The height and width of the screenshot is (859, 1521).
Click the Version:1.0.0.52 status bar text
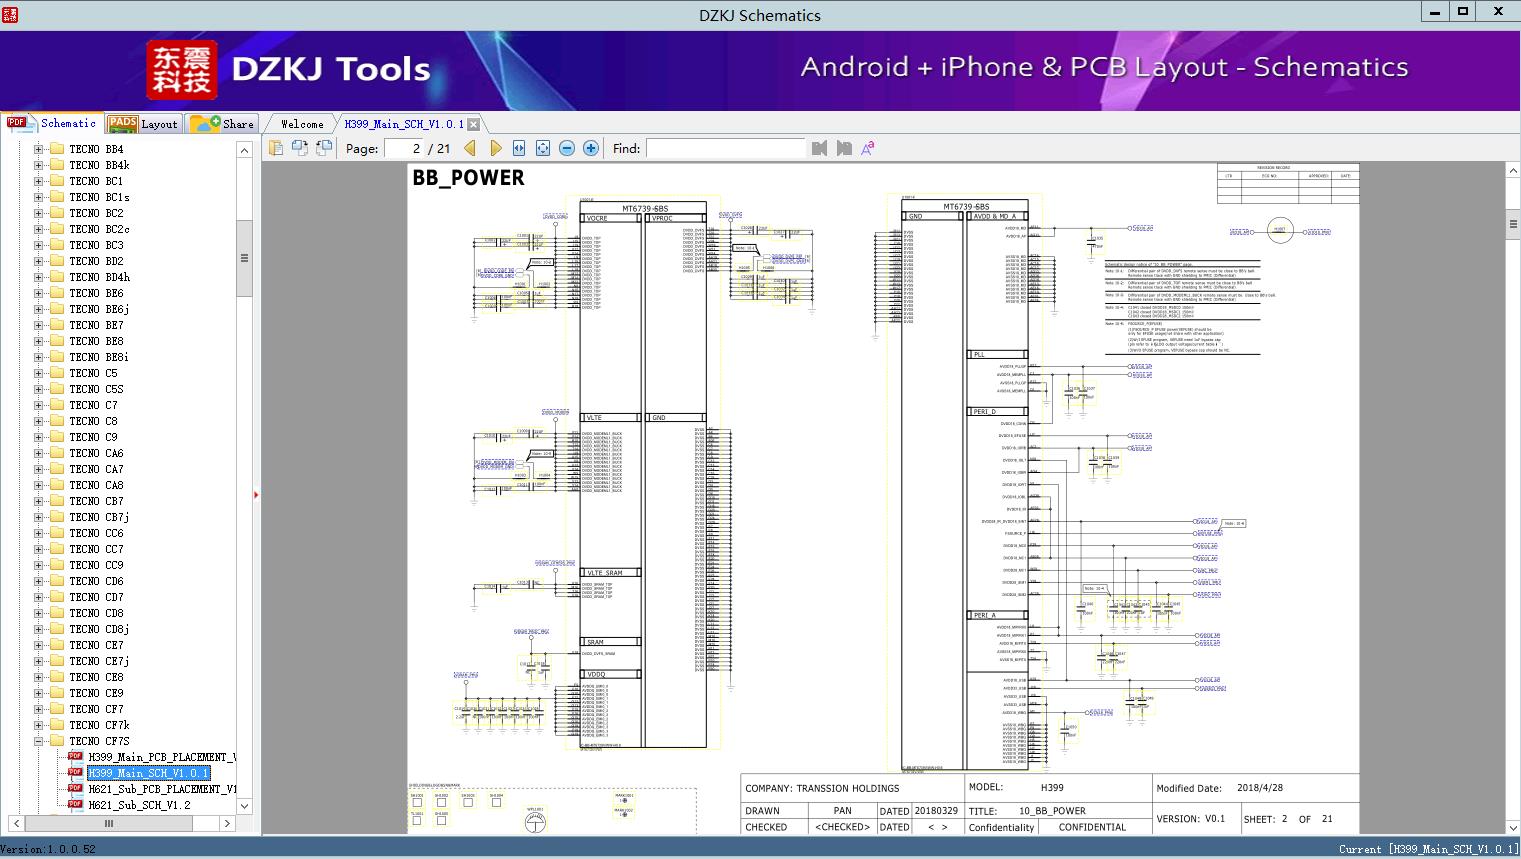[x=48, y=850]
